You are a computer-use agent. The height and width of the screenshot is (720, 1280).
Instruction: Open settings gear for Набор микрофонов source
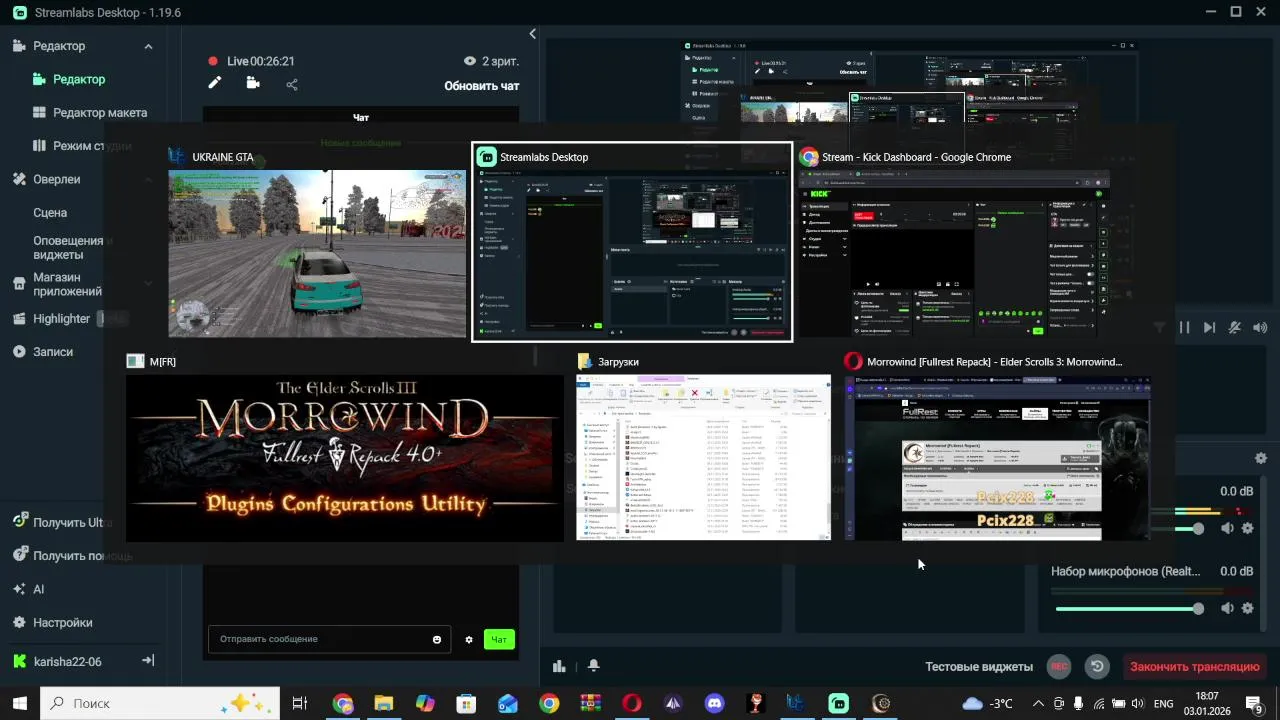click(1247, 608)
